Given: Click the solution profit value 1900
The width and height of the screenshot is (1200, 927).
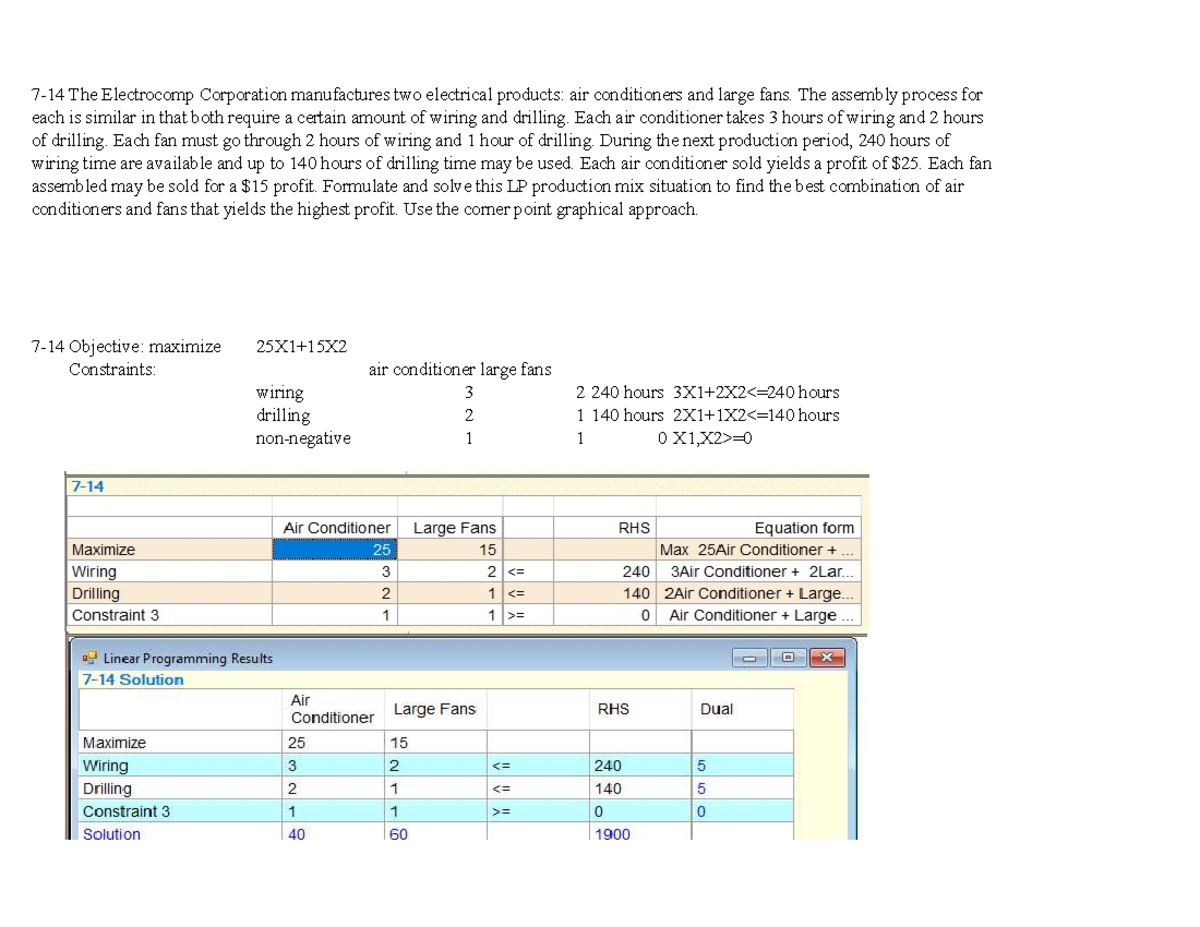Looking at the screenshot, I should [x=613, y=834].
